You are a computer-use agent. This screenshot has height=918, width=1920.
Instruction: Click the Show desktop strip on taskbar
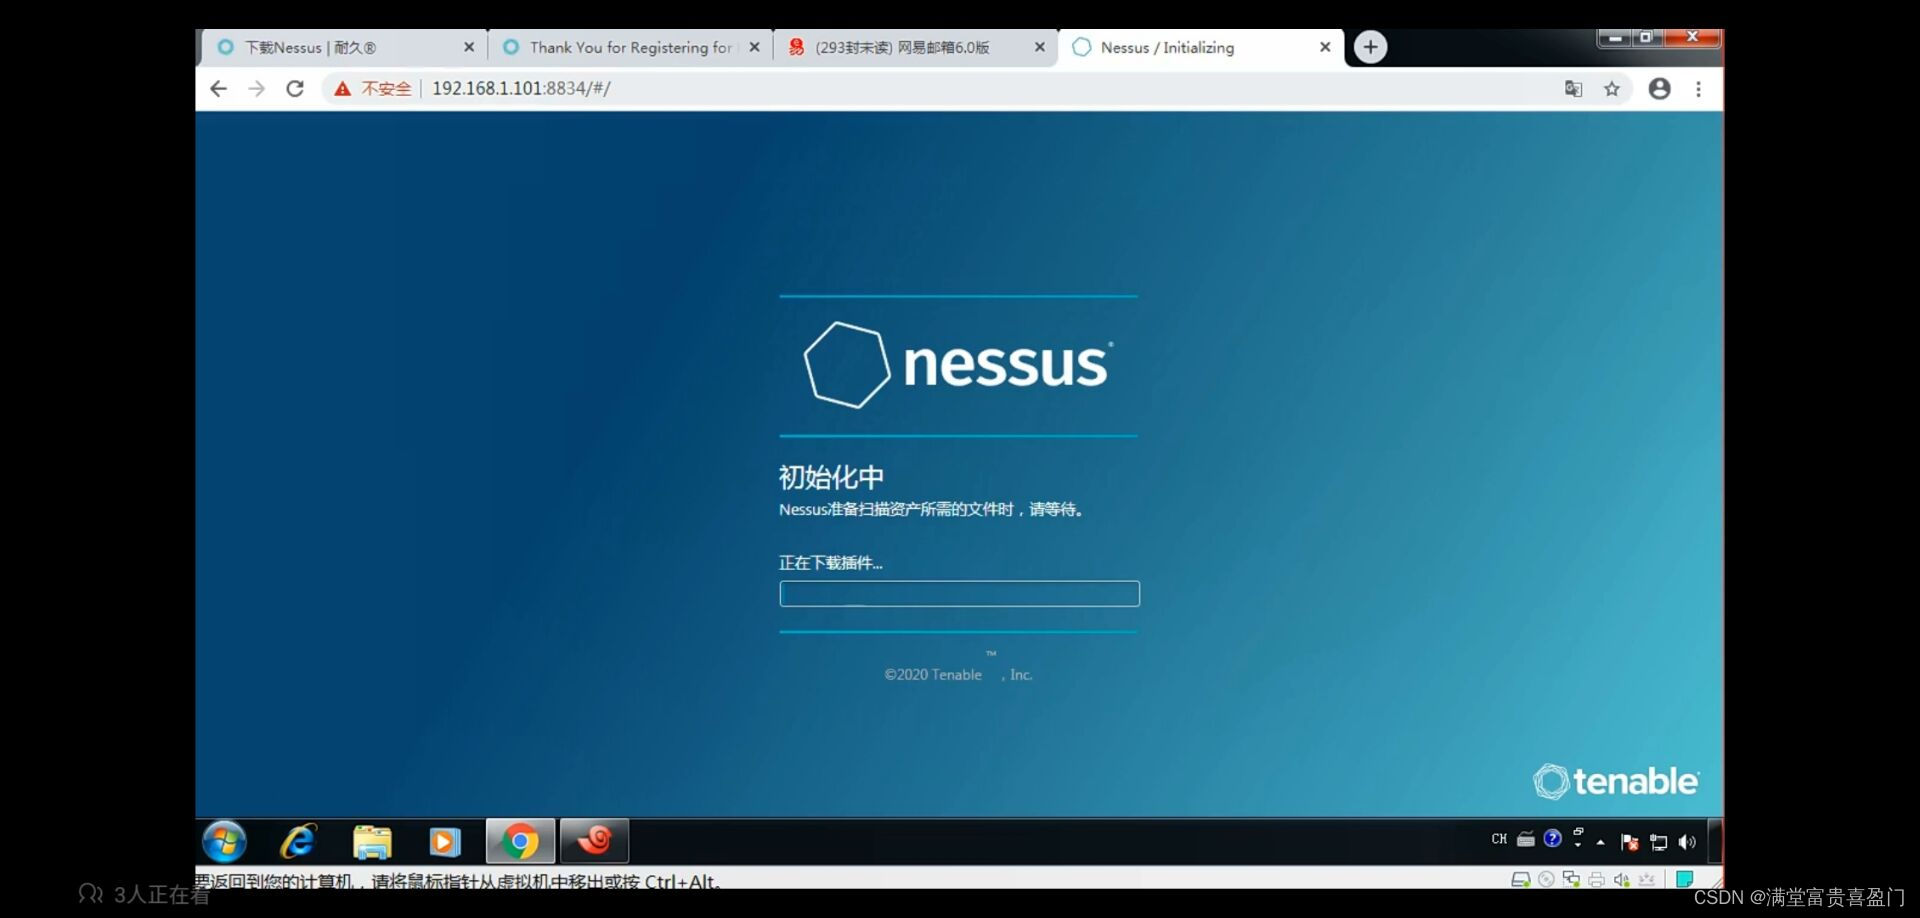click(x=1714, y=841)
